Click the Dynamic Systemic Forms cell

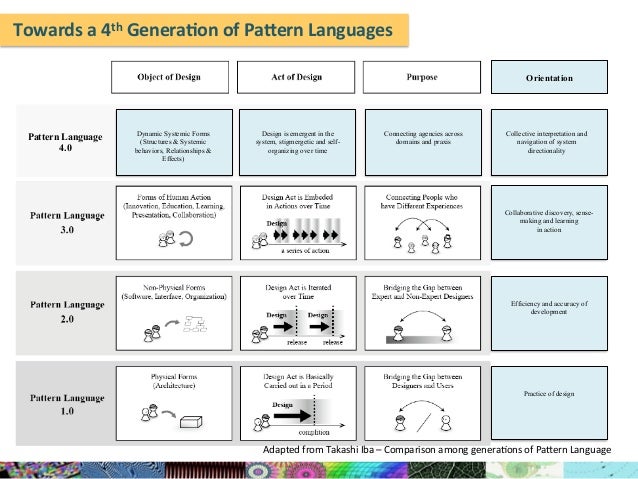point(174,142)
